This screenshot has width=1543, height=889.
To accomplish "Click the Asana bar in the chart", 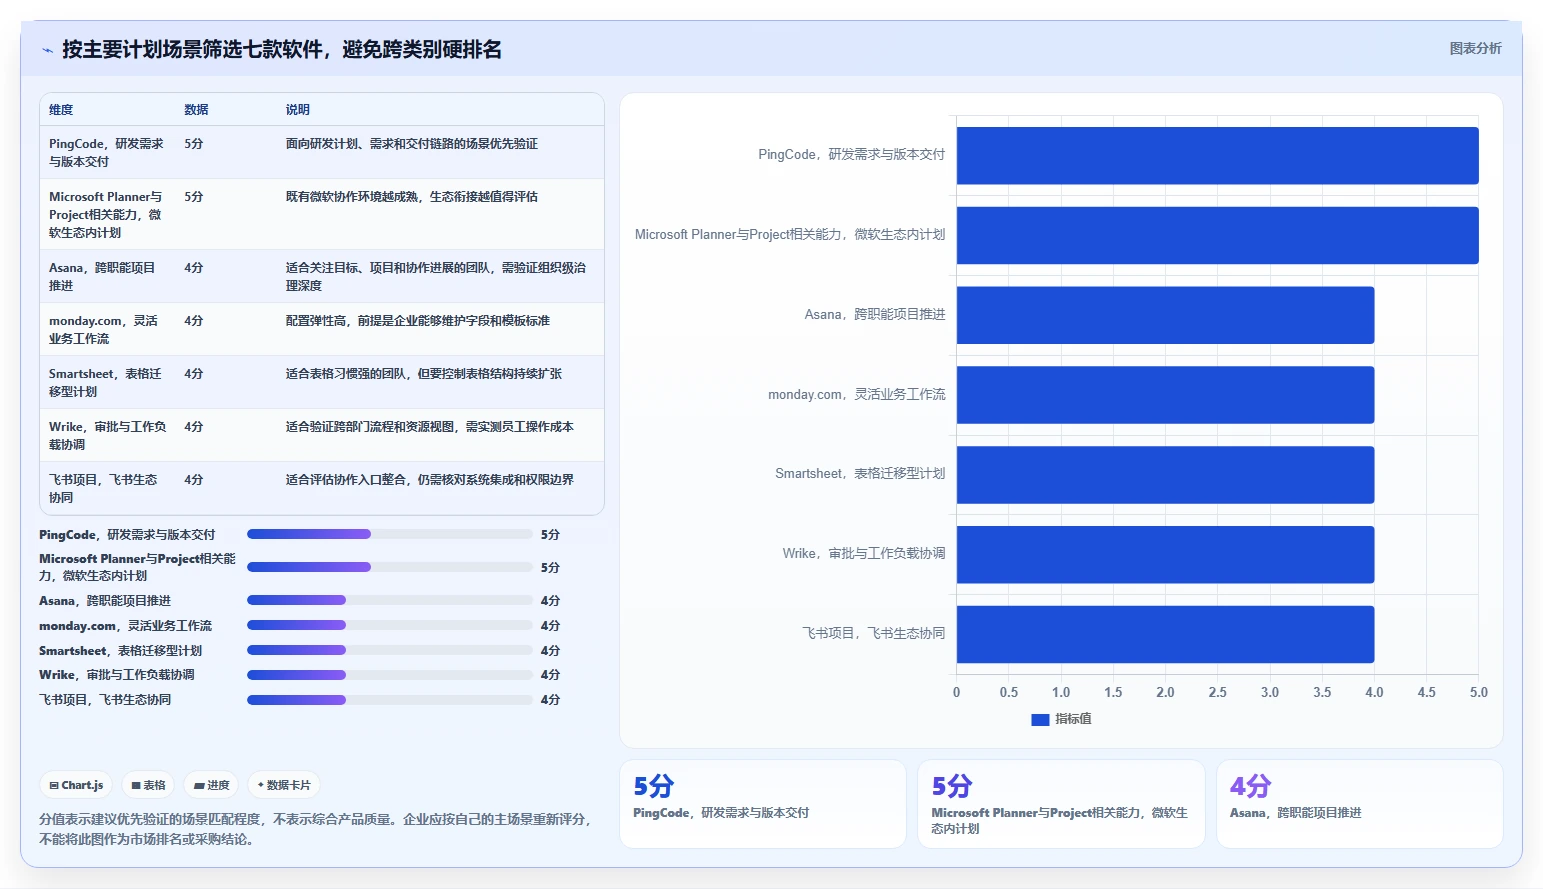I will tap(1165, 315).
